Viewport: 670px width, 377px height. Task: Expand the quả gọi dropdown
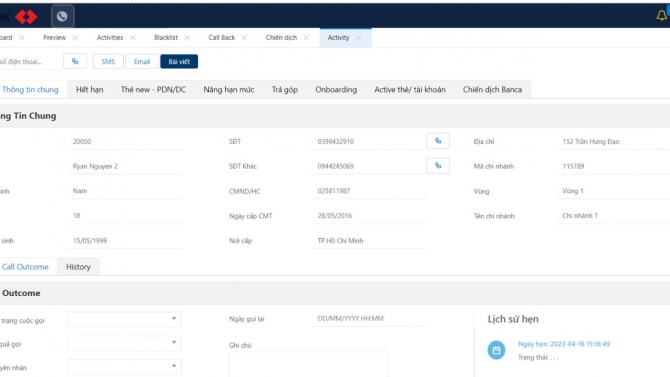(124, 343)
